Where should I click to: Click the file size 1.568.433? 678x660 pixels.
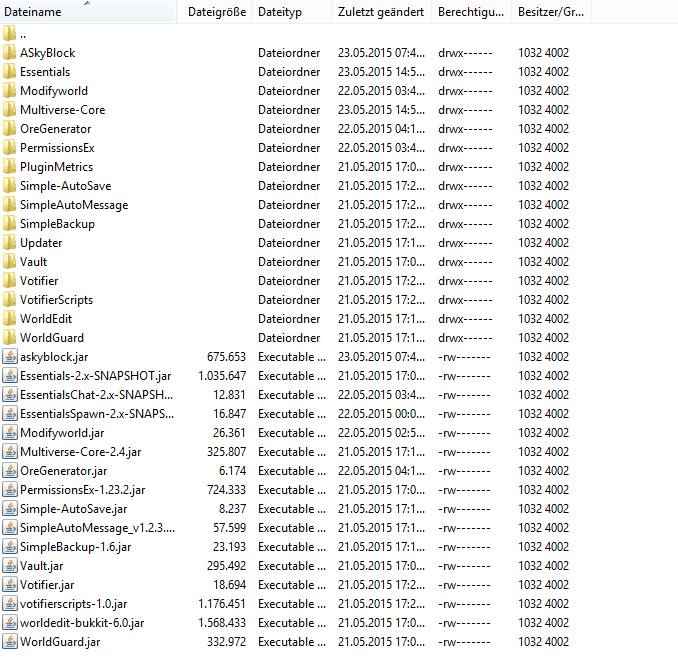point(222,623)
